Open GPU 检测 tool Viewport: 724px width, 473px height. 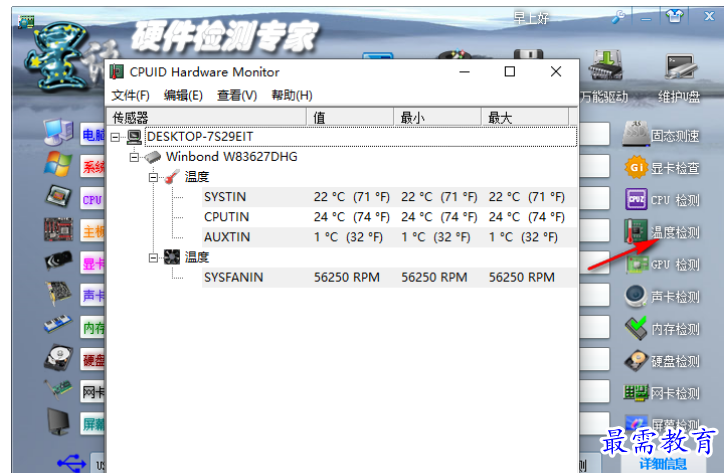coord(662,265)
